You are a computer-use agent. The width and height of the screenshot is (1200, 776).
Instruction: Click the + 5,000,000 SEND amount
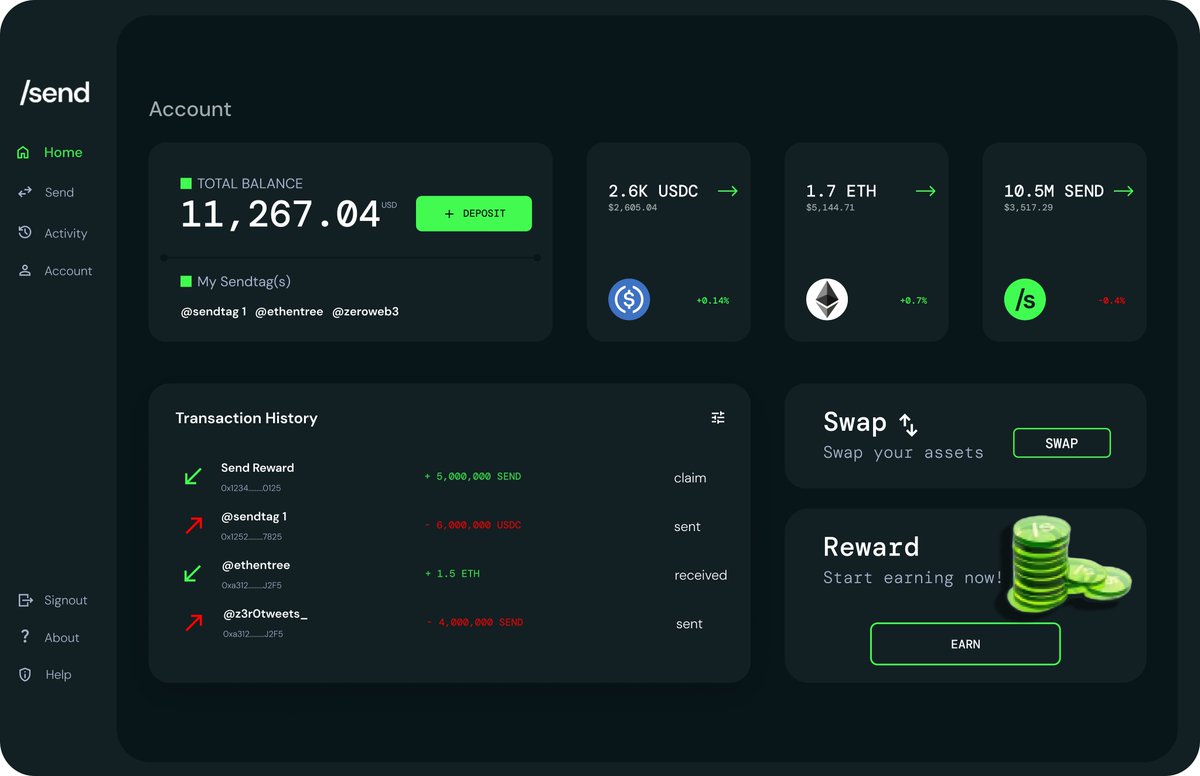(473, 477)
